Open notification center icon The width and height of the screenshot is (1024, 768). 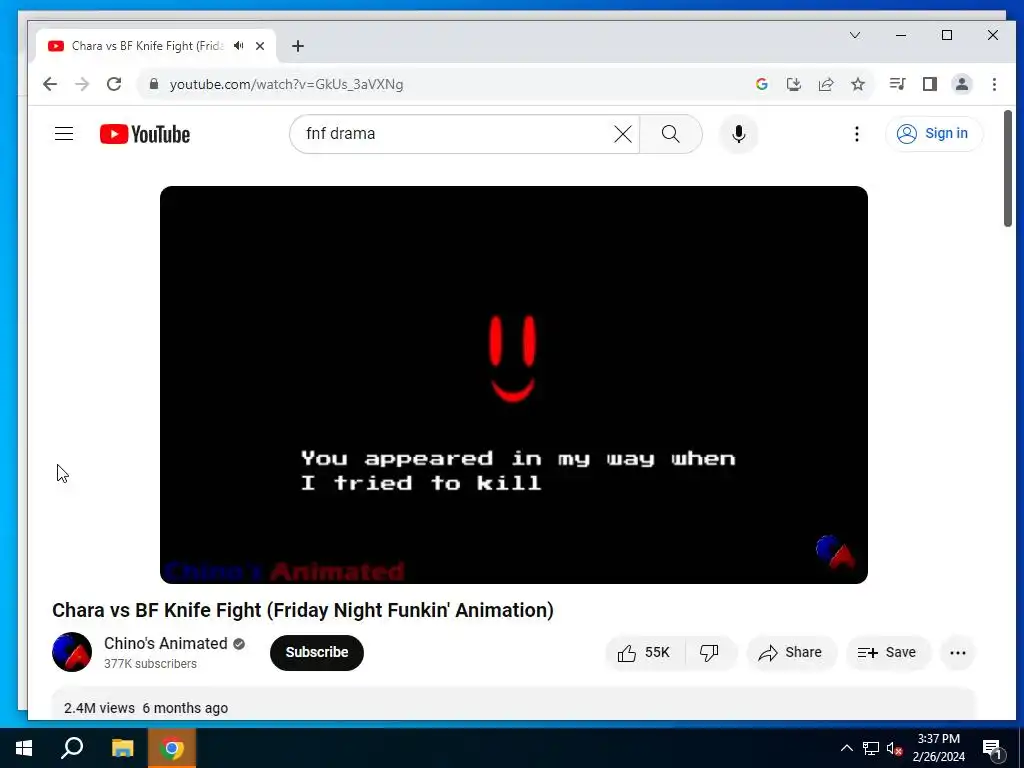click(x=993, y=748)
